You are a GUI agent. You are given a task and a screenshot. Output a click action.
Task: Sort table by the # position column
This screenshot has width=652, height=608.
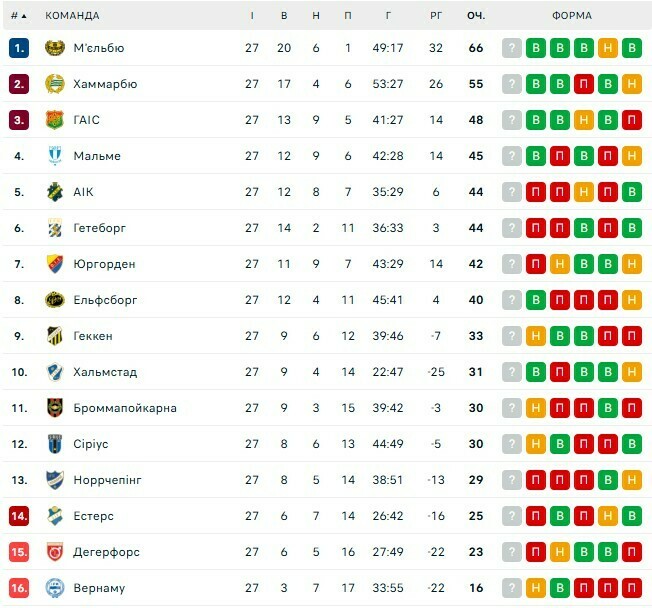pyautogui.click(x=19, y=16)
